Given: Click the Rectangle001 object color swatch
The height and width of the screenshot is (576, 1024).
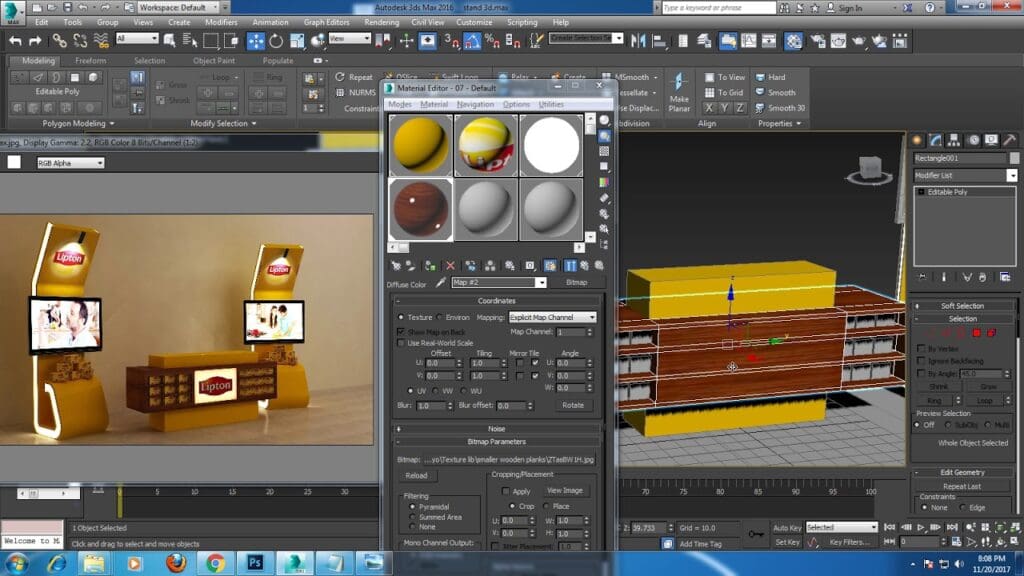Looking at the screenshot, I should (1014, 158).
